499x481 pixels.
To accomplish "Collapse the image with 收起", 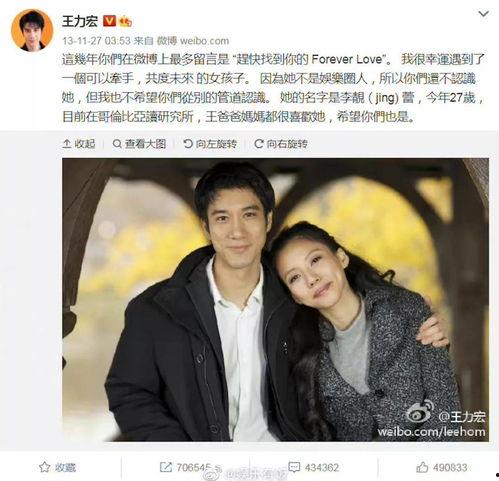I will 79,144.
